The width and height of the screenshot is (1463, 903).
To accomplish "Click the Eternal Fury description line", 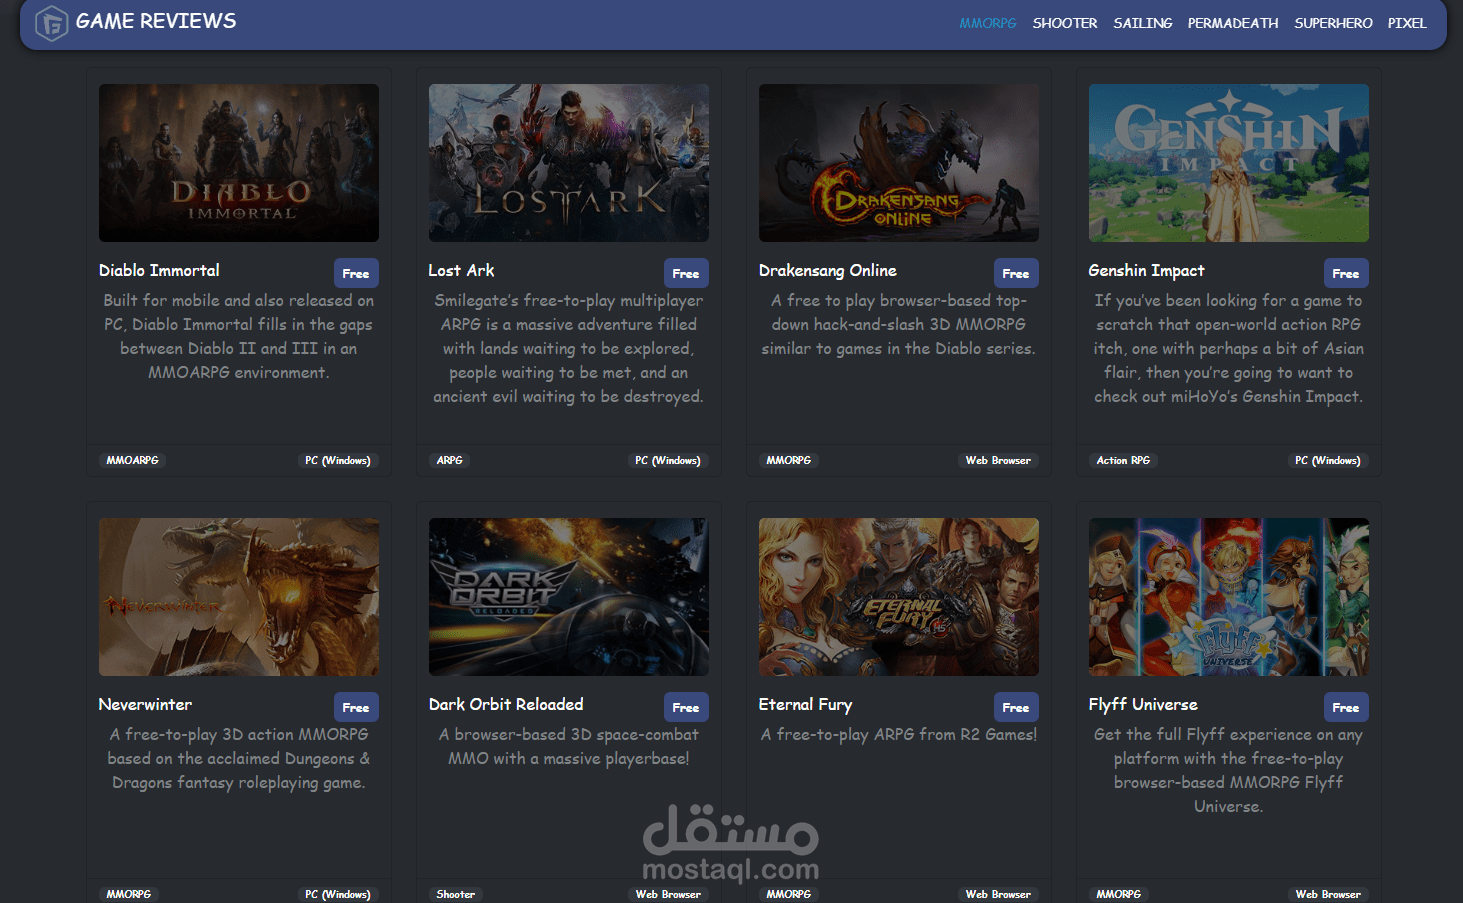I will (899, 734).
